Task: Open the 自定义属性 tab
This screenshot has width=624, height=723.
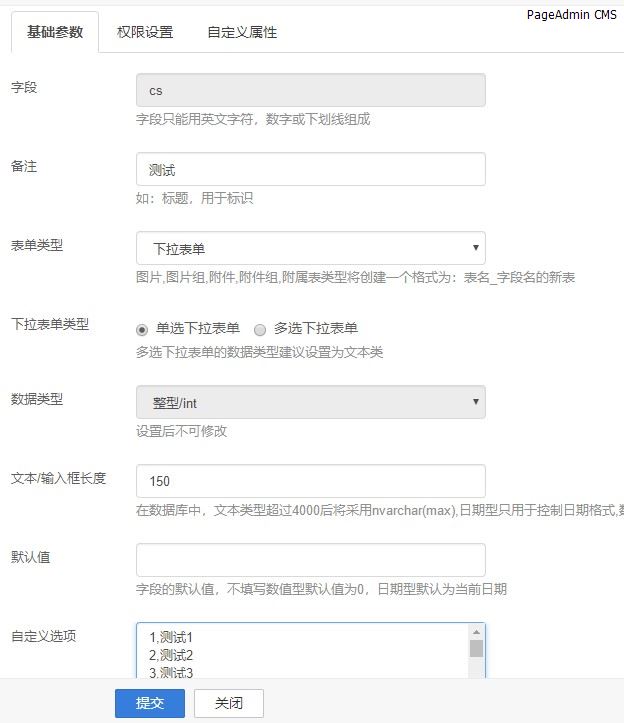Action: click(x=242, y=32)
